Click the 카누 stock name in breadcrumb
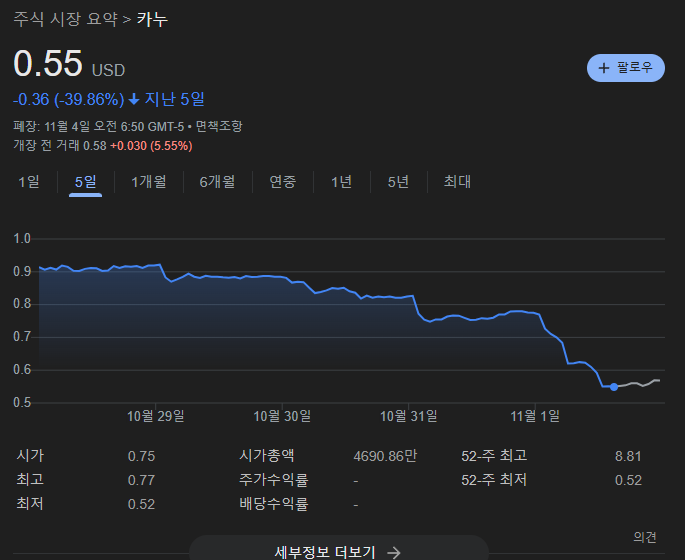The image size is (685, 560). (152, 19)
